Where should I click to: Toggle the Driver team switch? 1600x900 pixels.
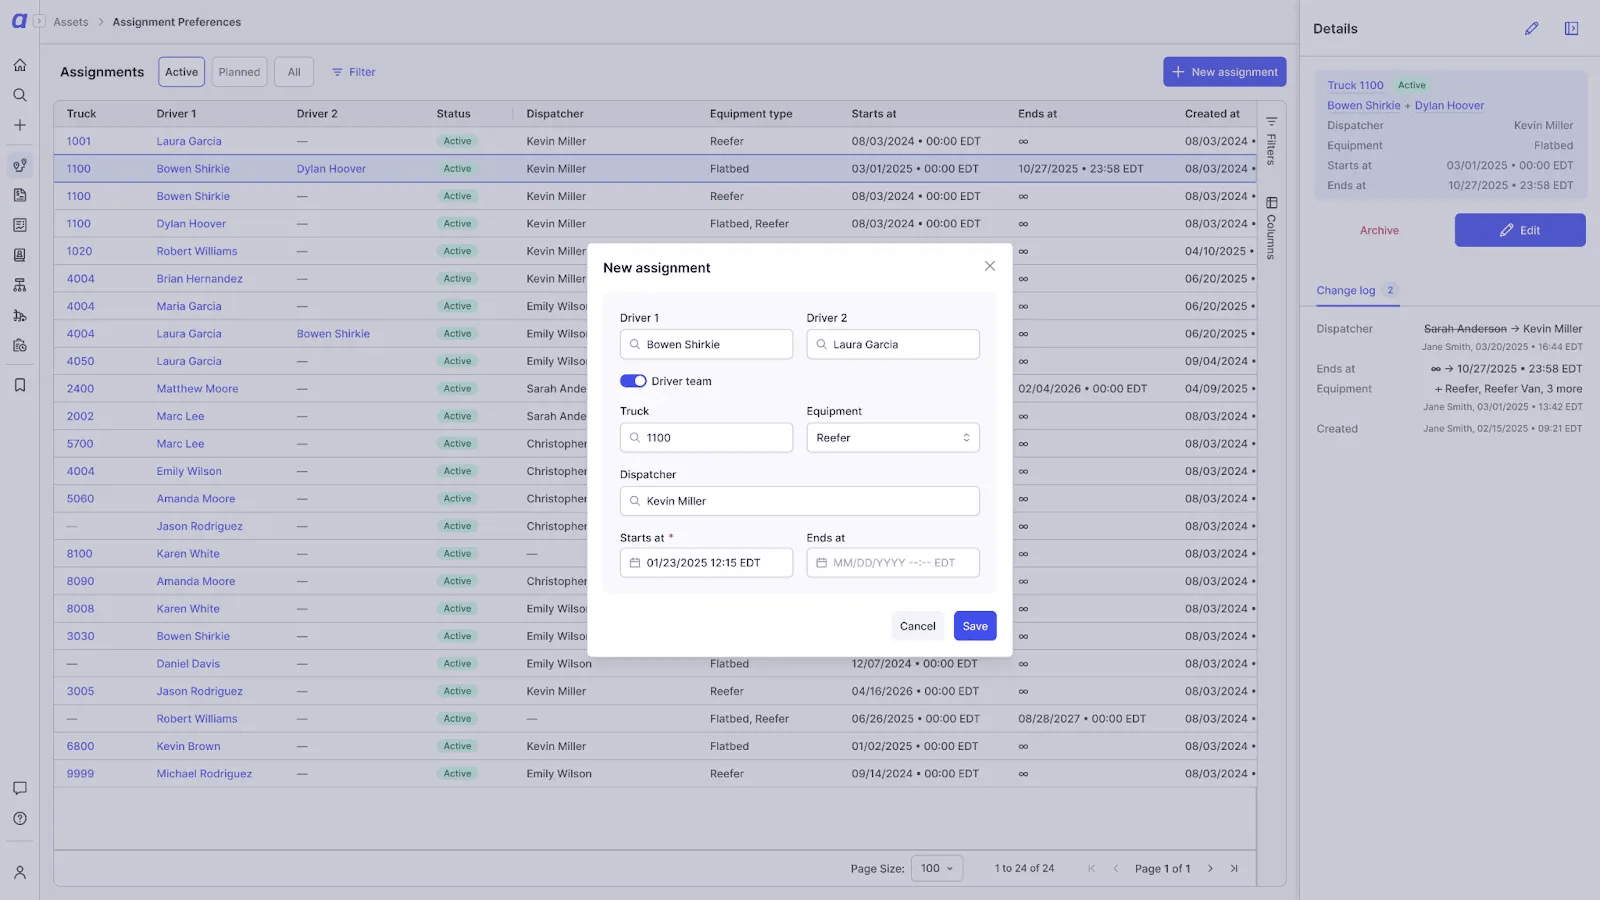(x=633, y=381)
